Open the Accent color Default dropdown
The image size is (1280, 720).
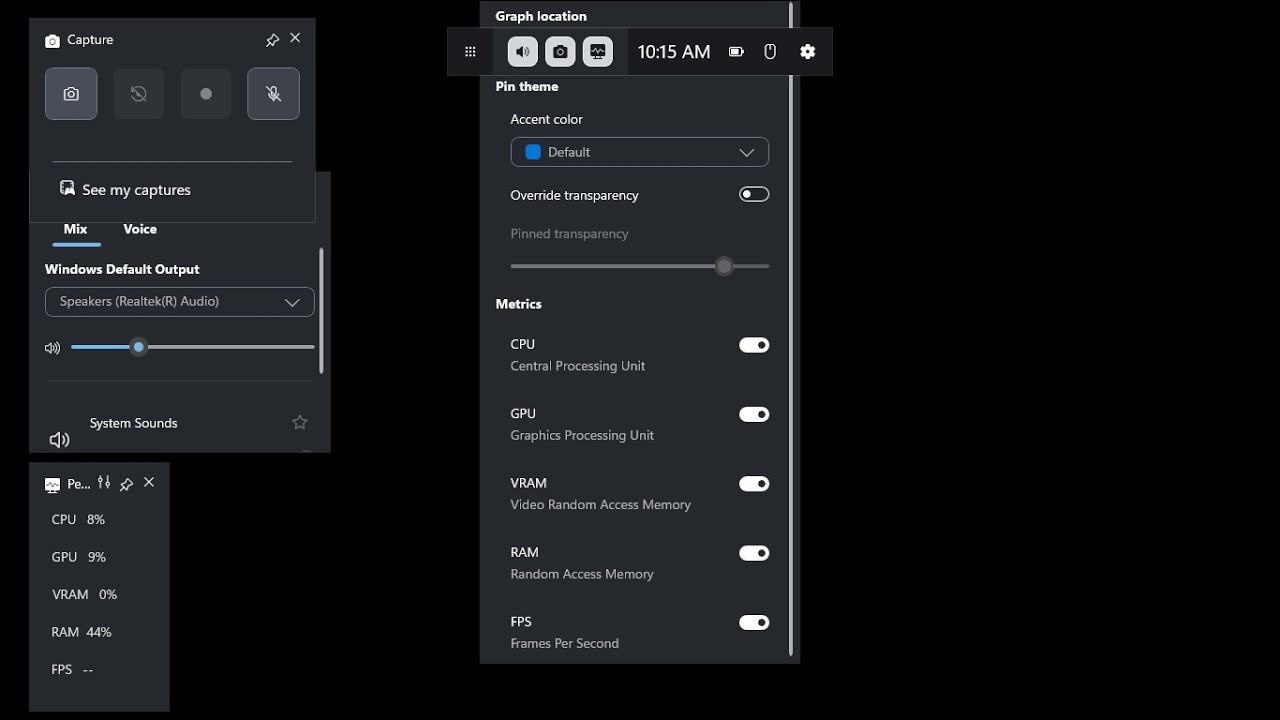click(640, 152)
